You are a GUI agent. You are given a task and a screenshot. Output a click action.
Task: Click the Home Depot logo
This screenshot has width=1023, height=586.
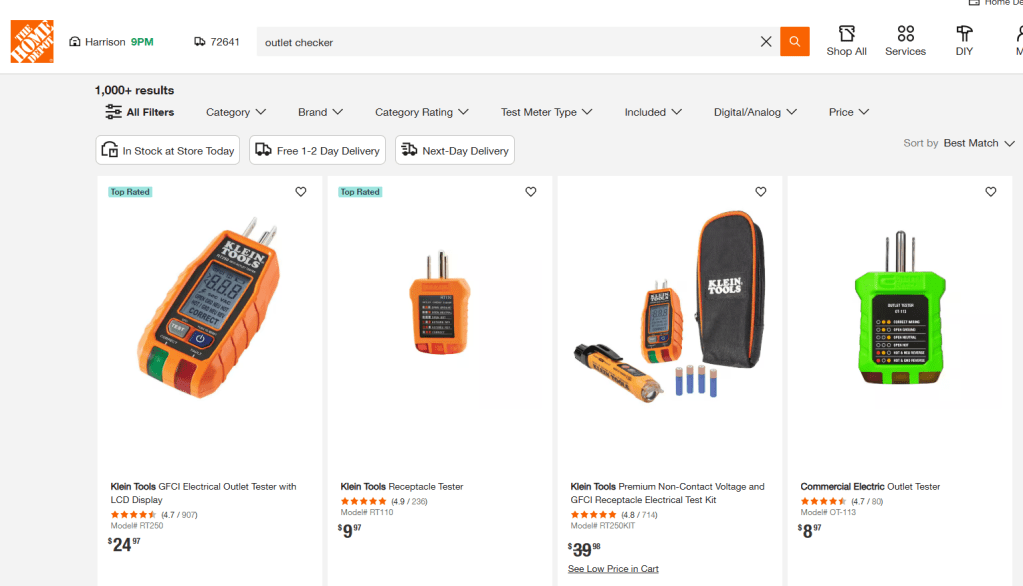click(x=32, y=42)
